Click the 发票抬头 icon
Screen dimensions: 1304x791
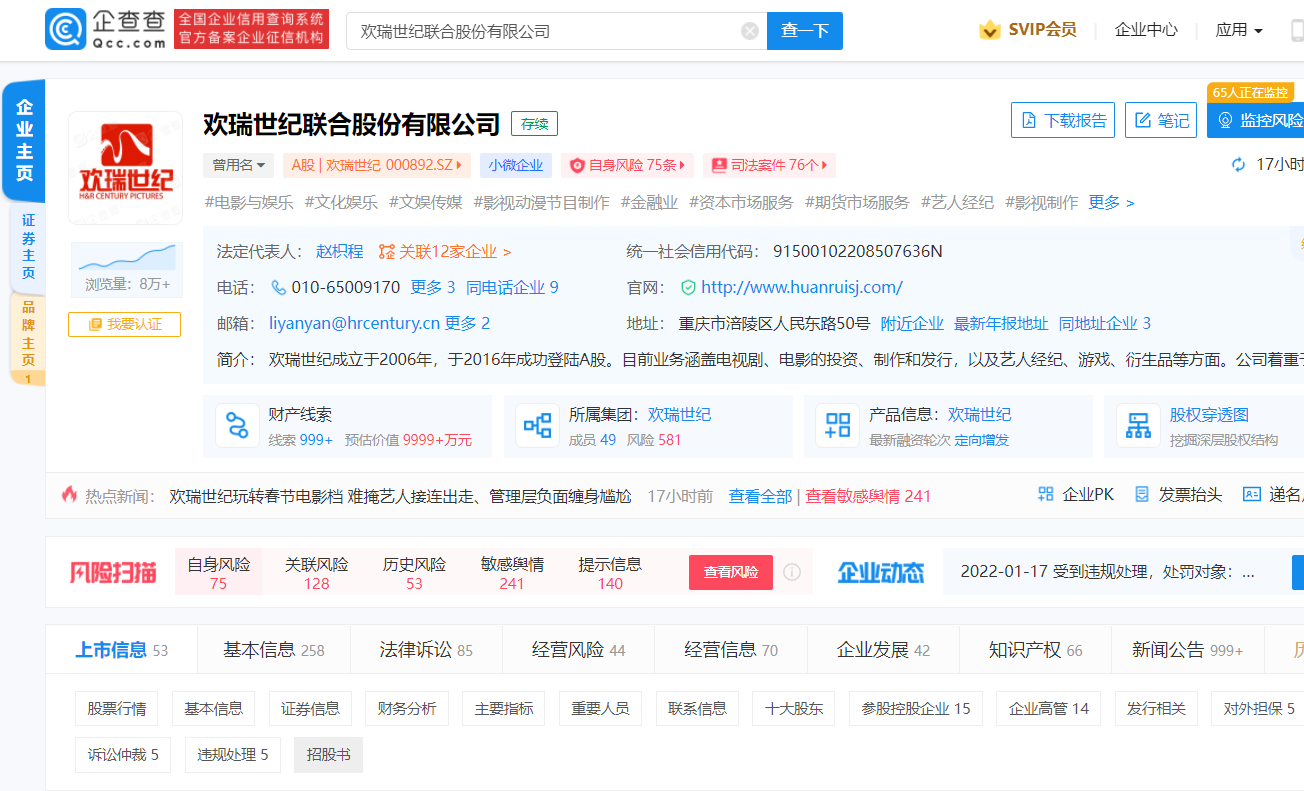[x=1143, y=494]
